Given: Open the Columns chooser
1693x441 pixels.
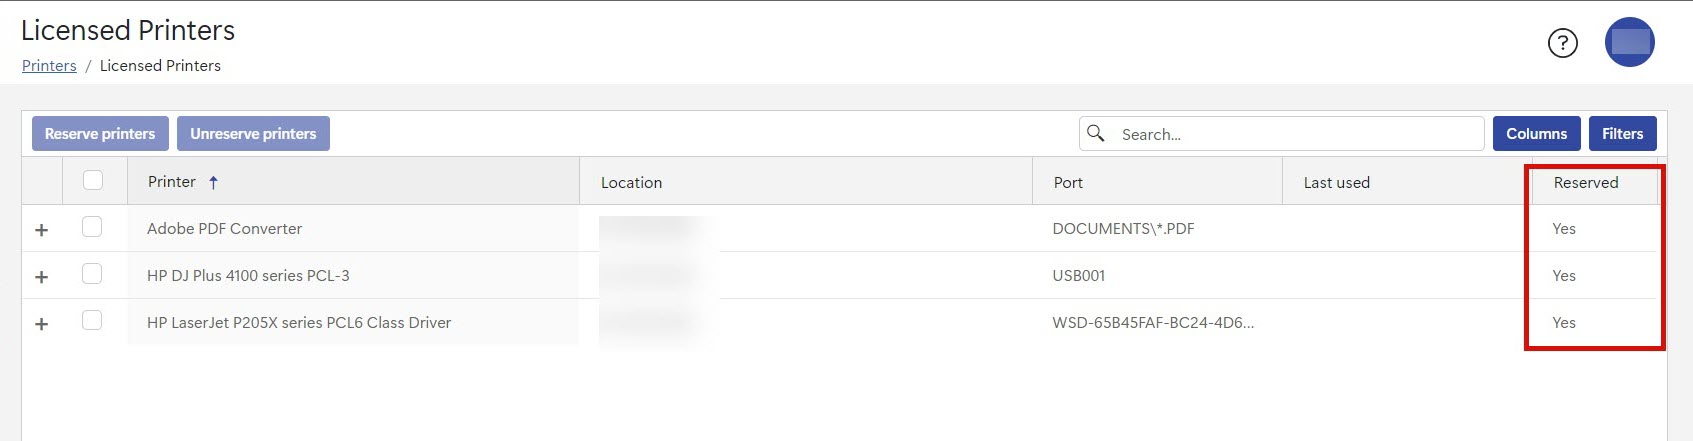Looking at the screenshot, I should point(1536,134).
